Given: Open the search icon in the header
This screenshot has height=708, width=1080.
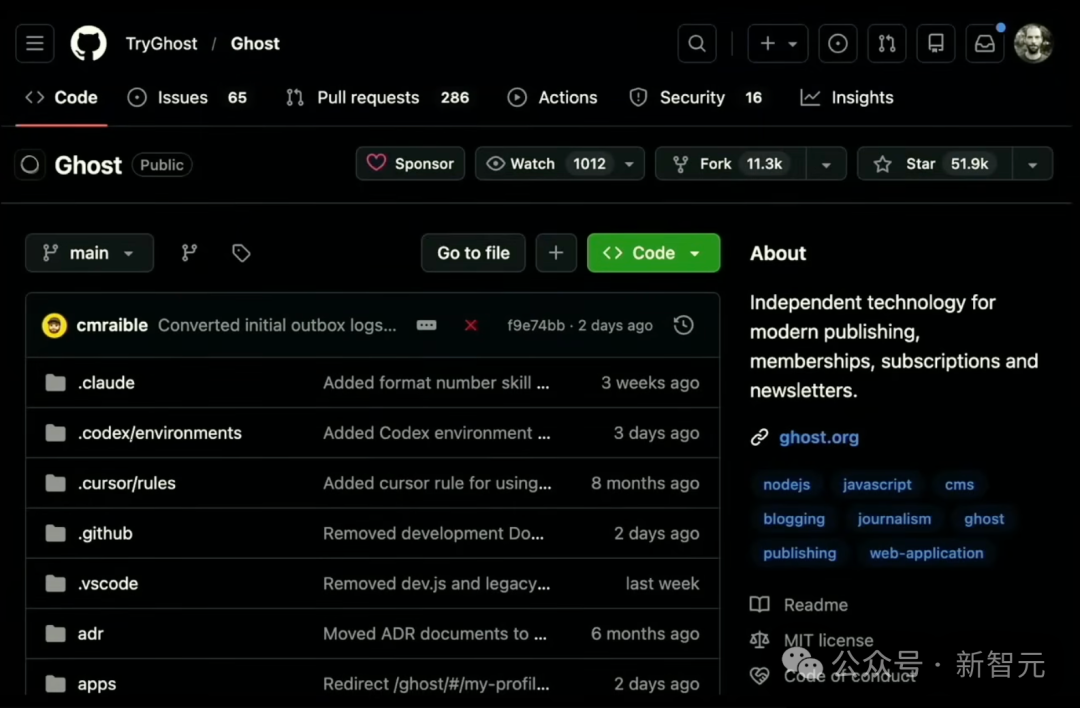Looking at the screenshot, I should (x=696, y=43).
